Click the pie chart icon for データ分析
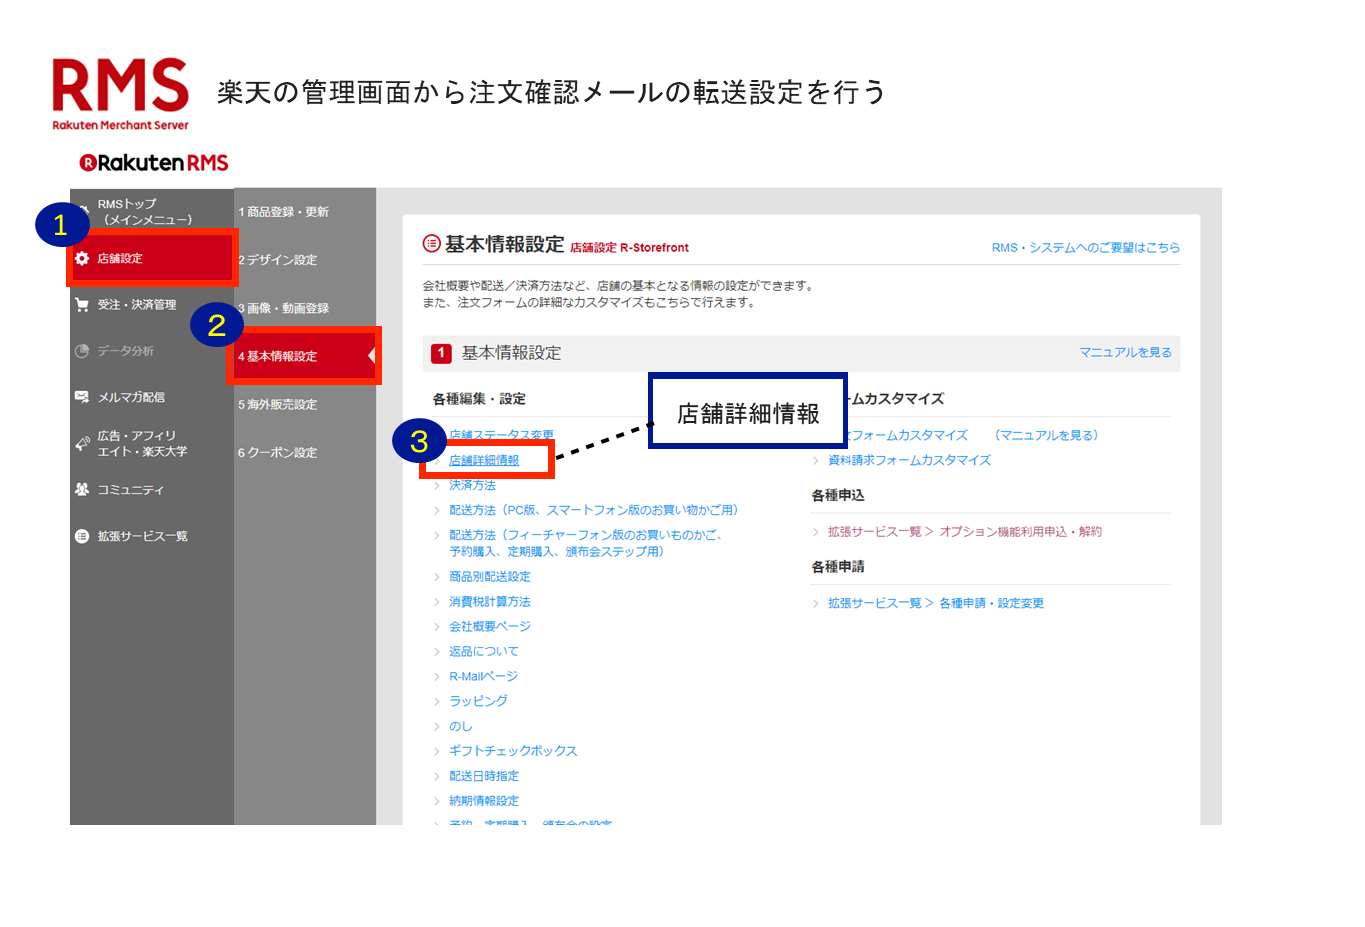Screen dimensions: 1365x927 point(82,351)
